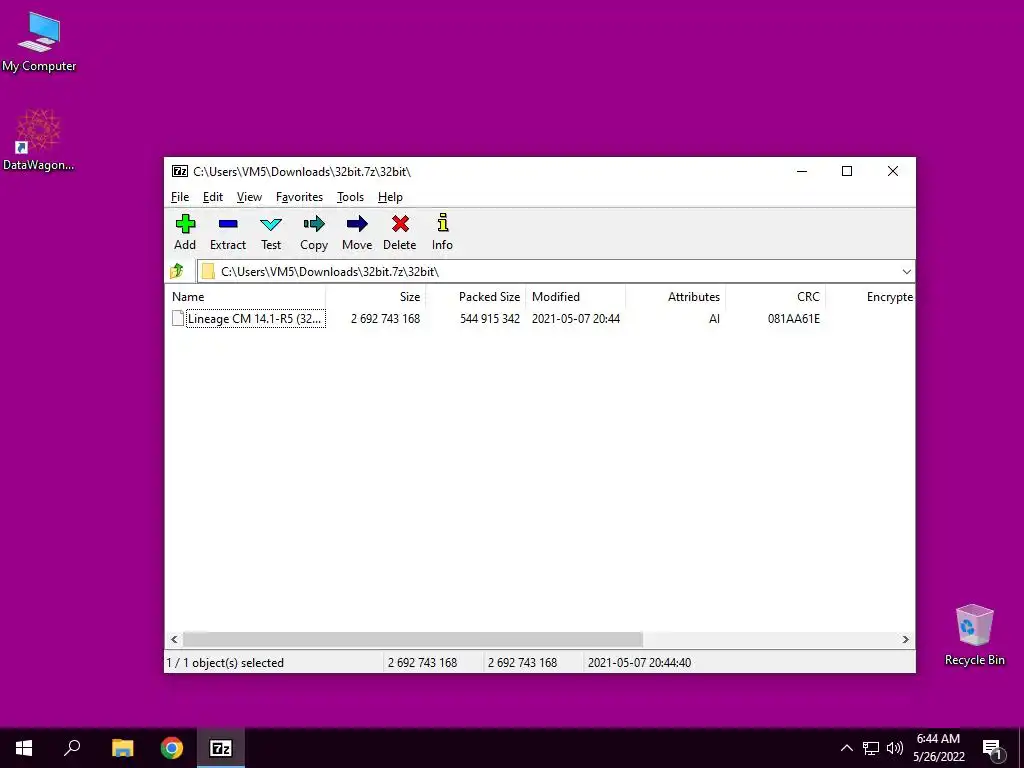Click the scrollbar right arrow

pos(905,639)
